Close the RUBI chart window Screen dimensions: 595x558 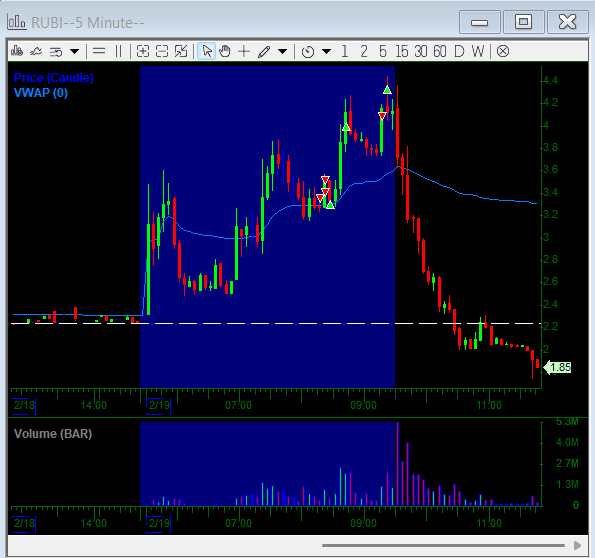point(568,22)
